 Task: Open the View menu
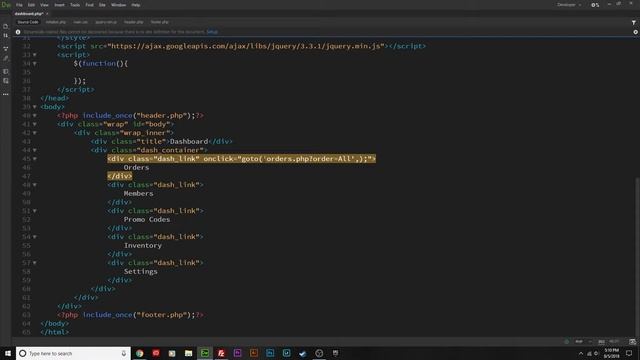click(44, 5)
